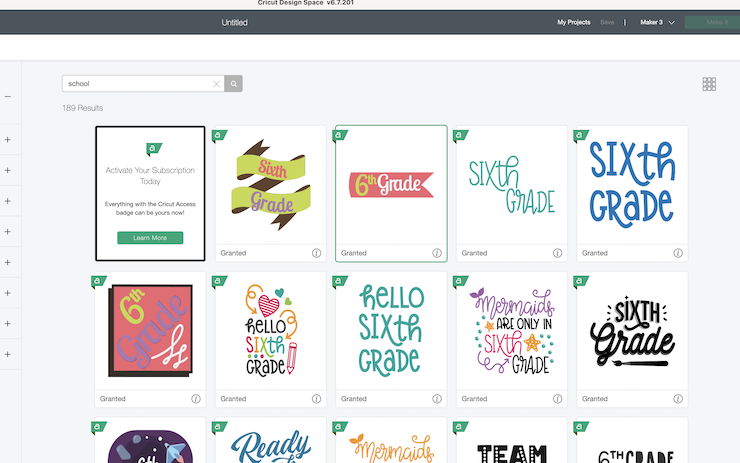This screenshot has width=740, height=463.
Task: Open info for blue Sixth Grade image
Action: click(x=678, y=253)
